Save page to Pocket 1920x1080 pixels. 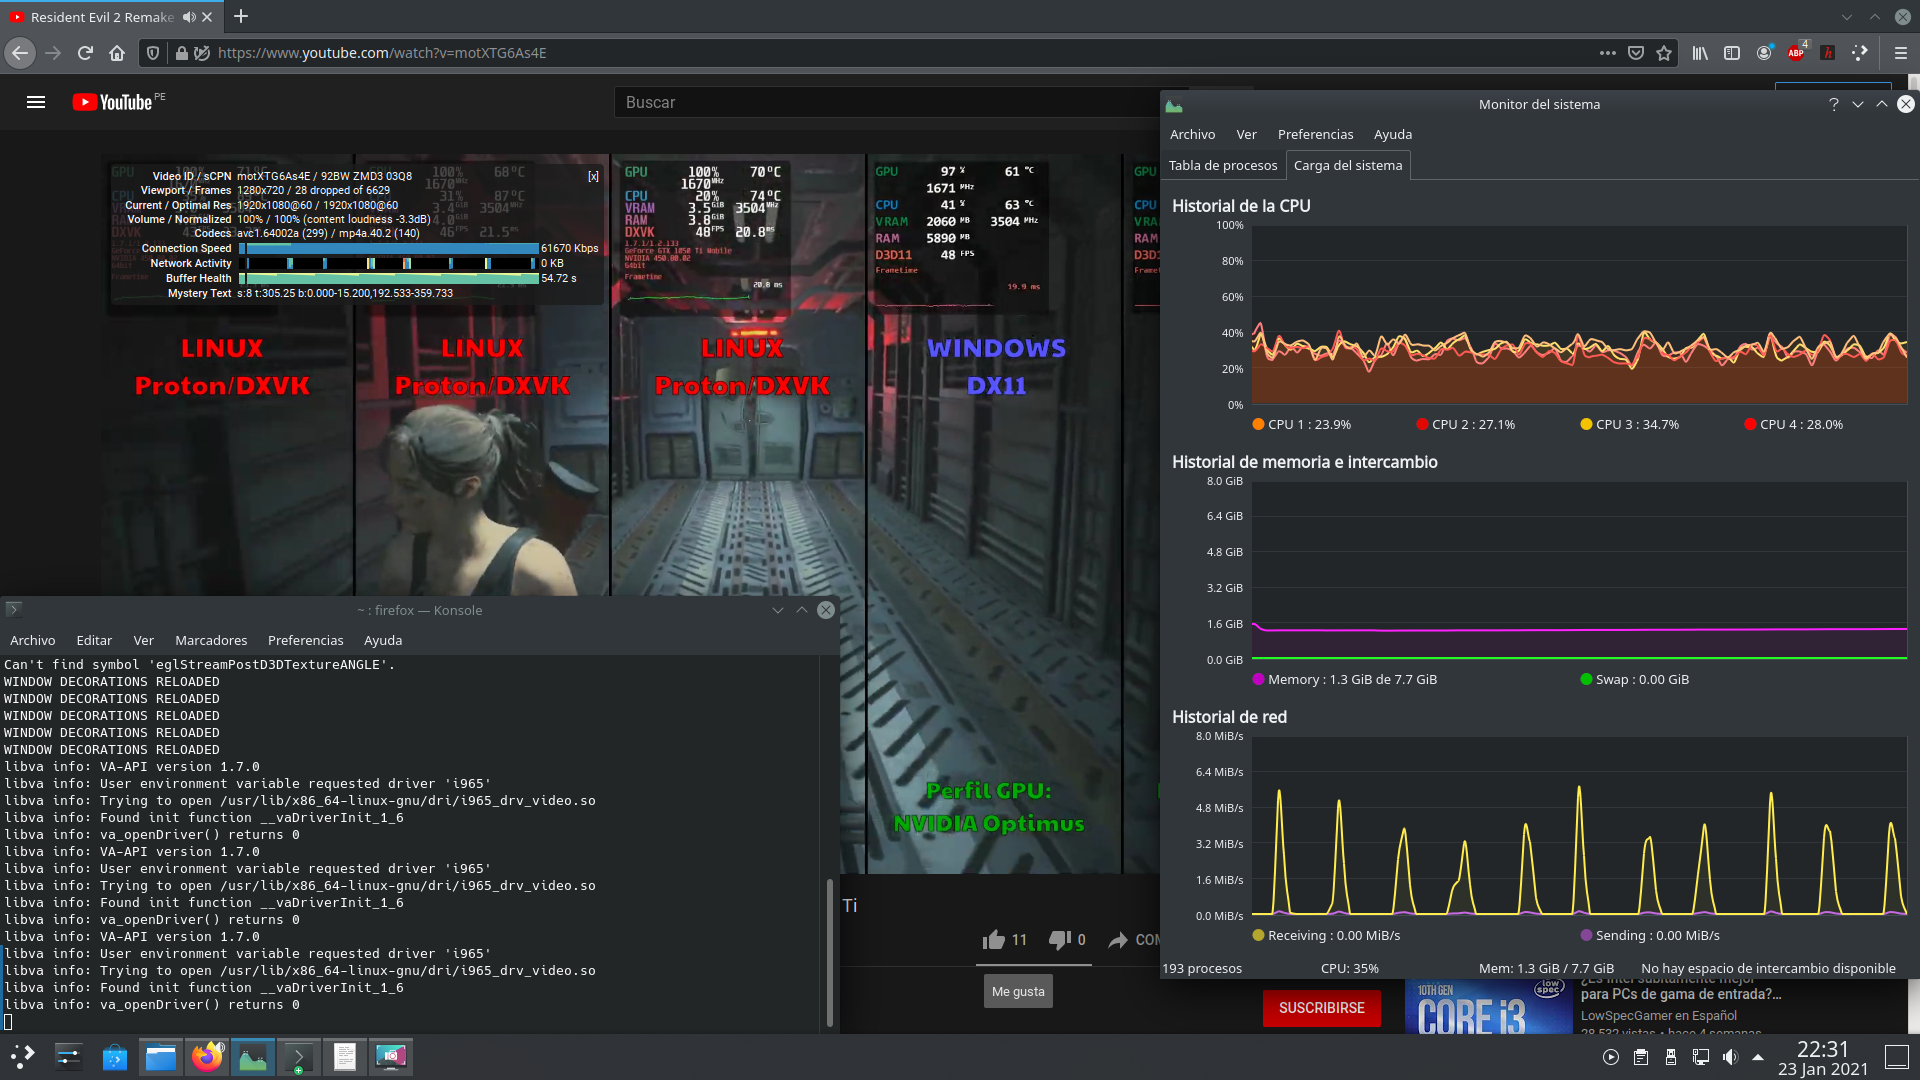1636,53
